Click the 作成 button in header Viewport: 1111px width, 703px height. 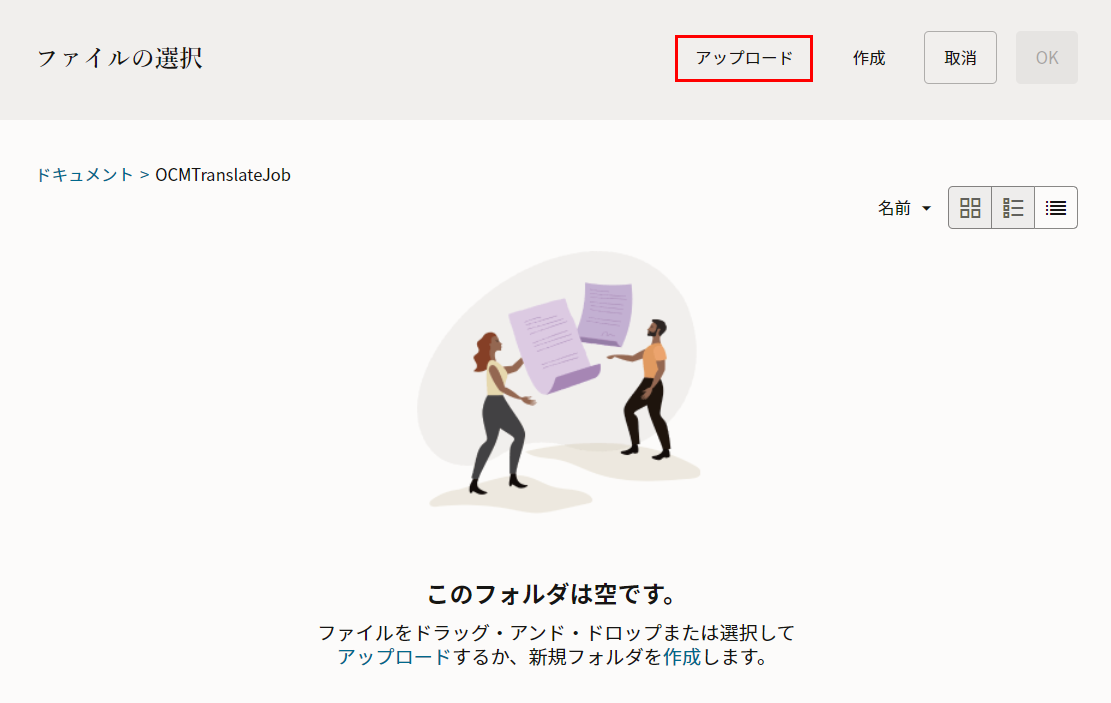(x=869, y=58)
